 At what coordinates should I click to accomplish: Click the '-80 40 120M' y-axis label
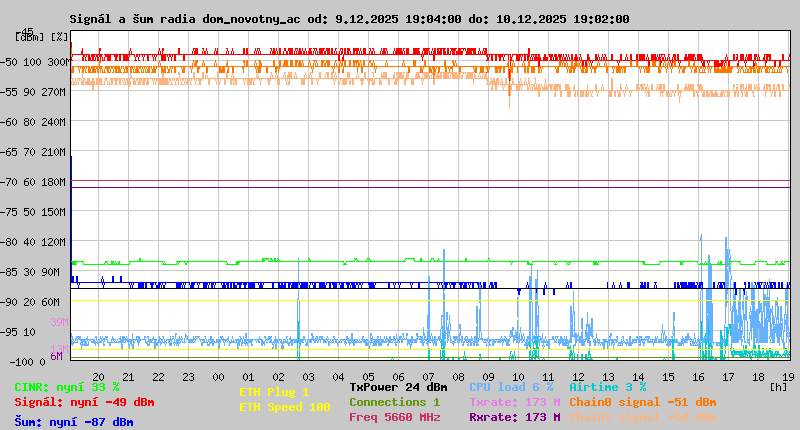tap(34, 242)
